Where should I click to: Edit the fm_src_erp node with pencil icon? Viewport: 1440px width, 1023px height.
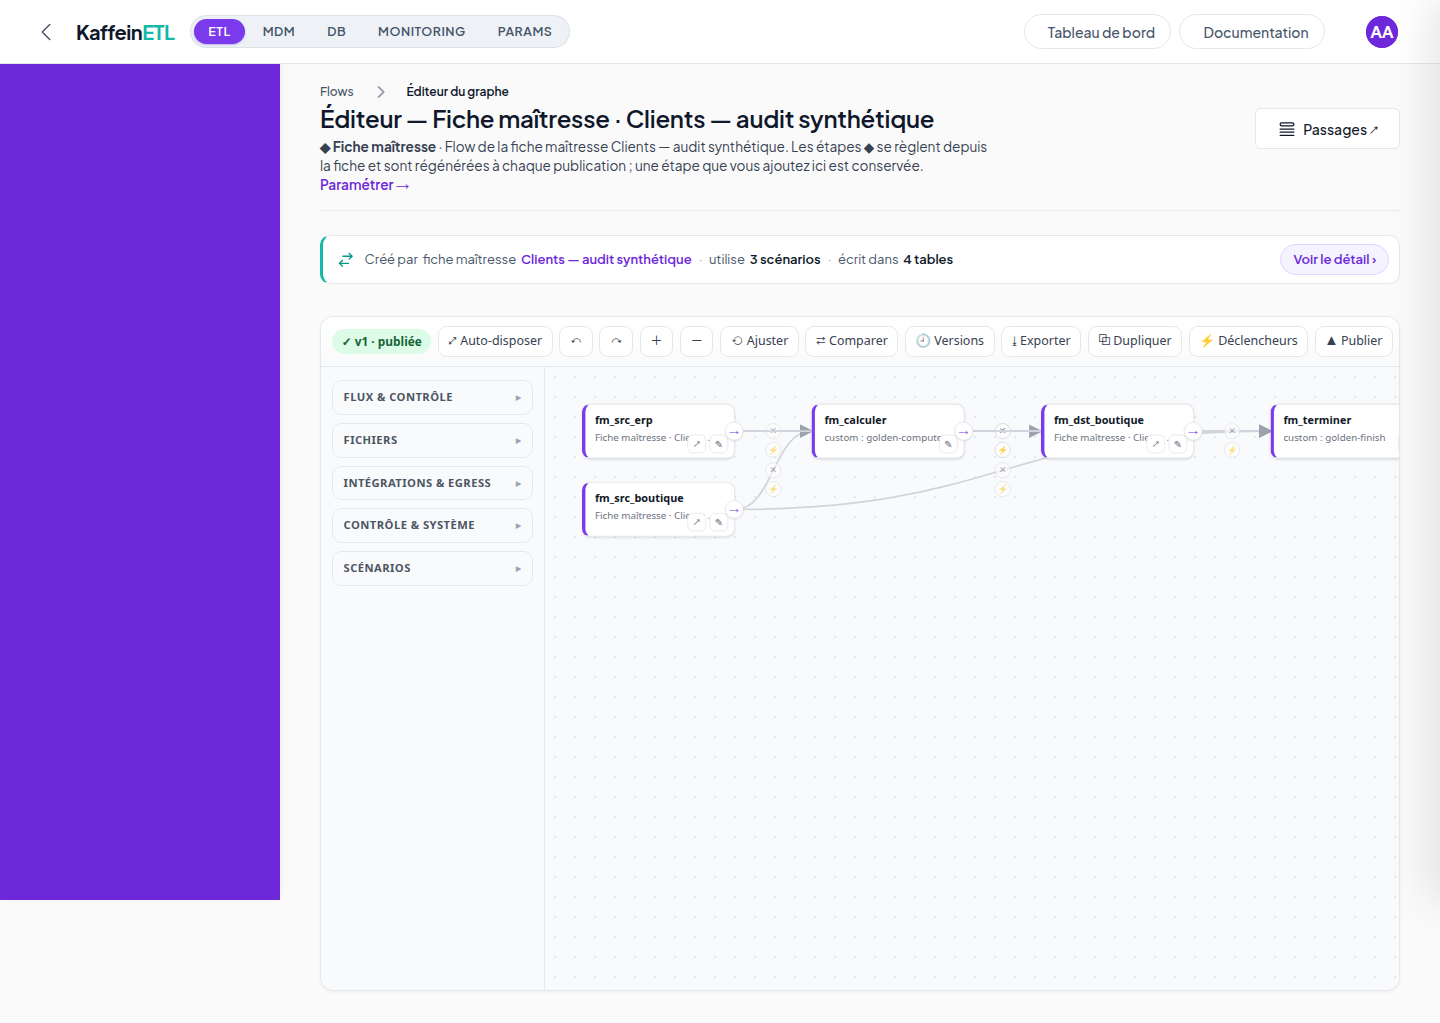click(718, 444)
